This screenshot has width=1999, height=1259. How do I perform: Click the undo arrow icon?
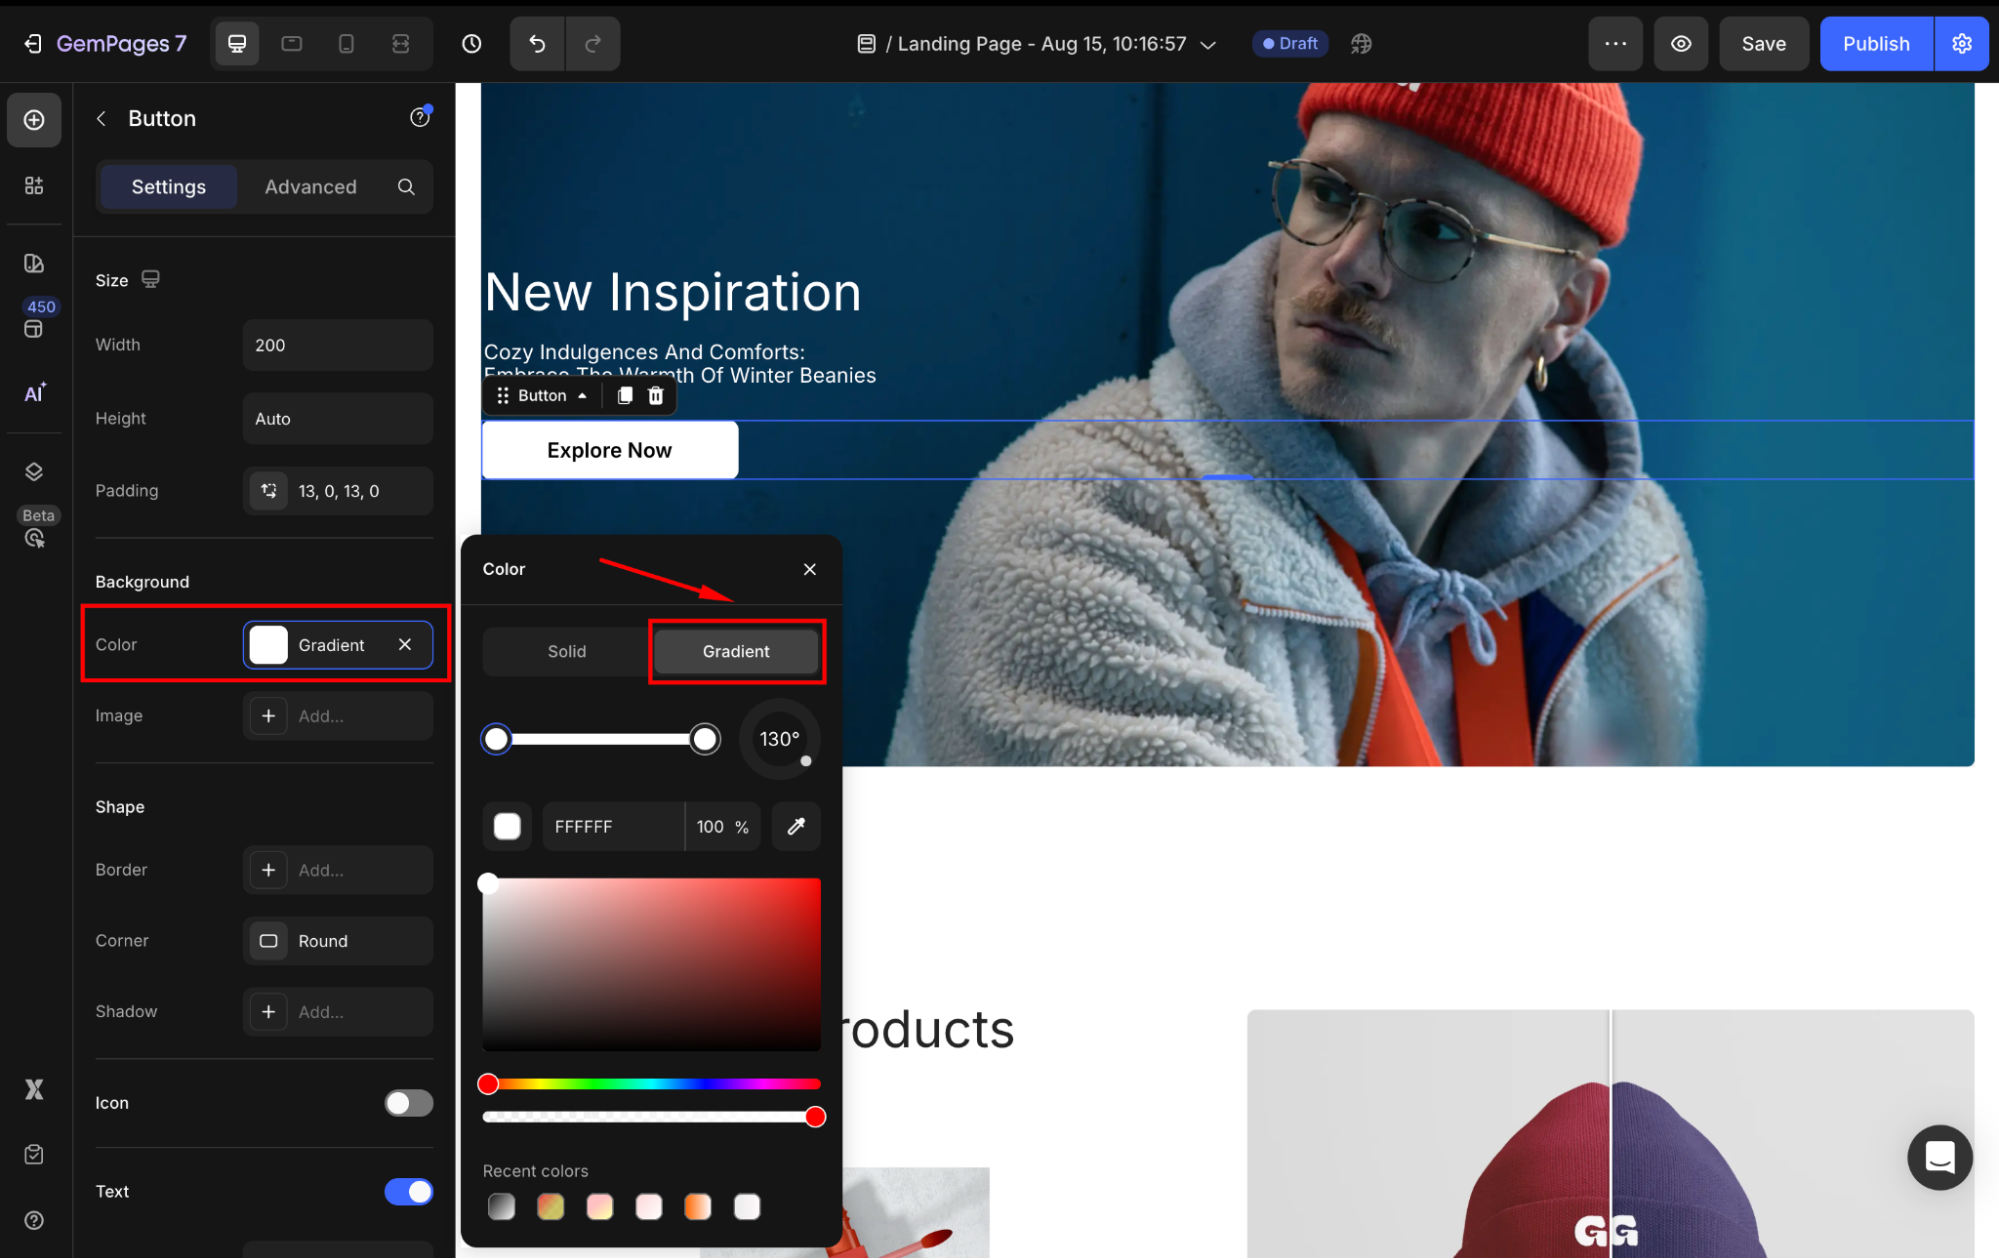(x=537, y=44)
